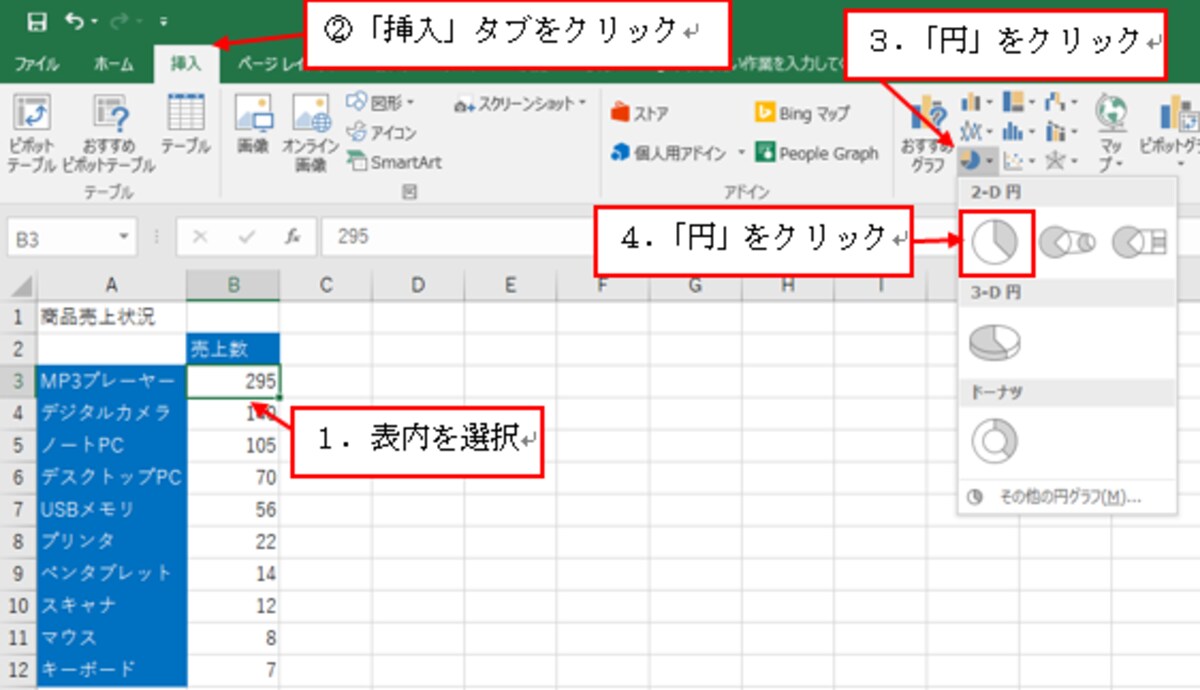Click the formula bar cancel X

(200, 237)
